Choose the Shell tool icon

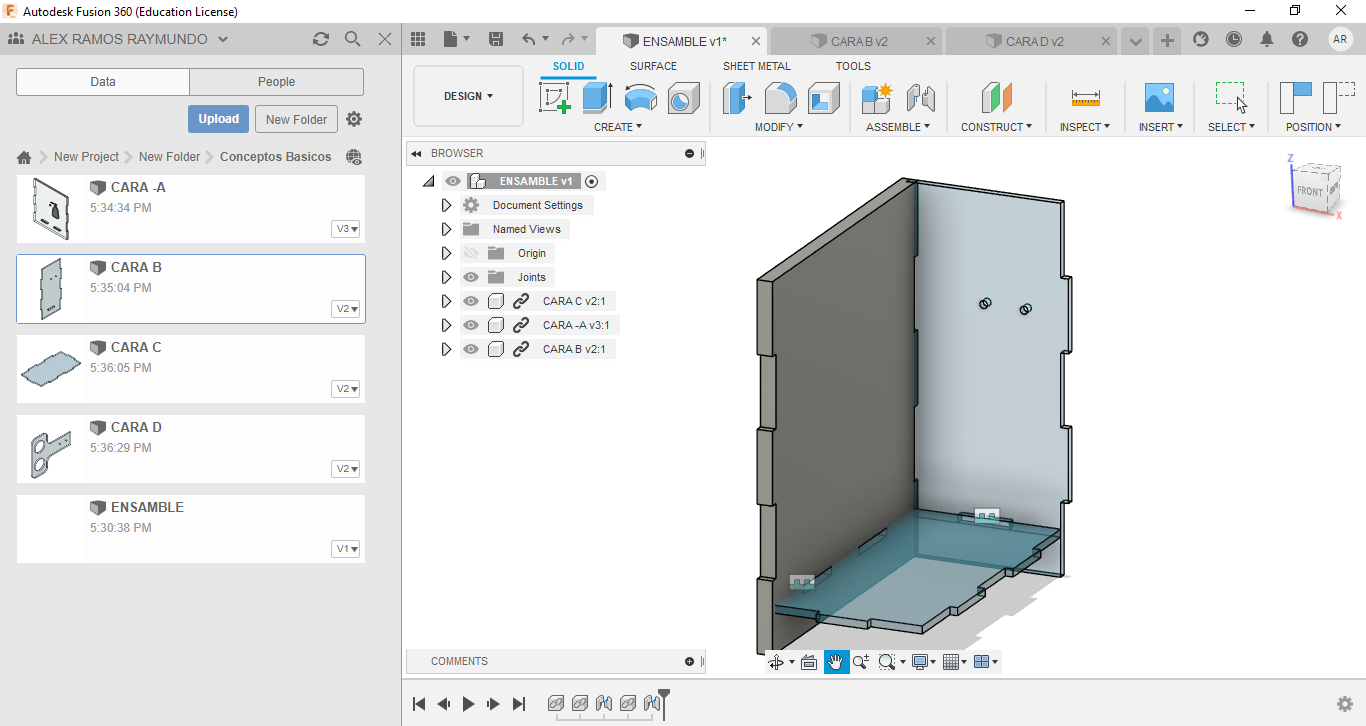pyautogui.click(x=824, y=98)
